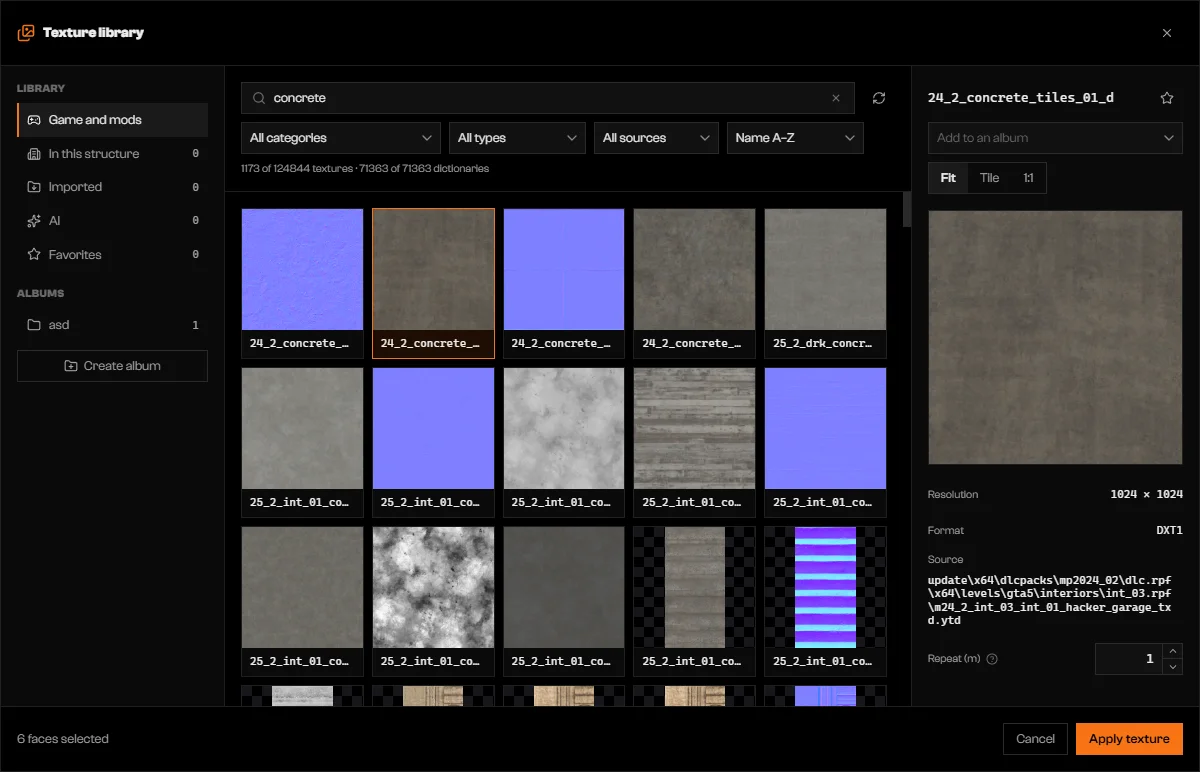Switch preview to Fit mode
1200x772 pixels.
point(948,178)
